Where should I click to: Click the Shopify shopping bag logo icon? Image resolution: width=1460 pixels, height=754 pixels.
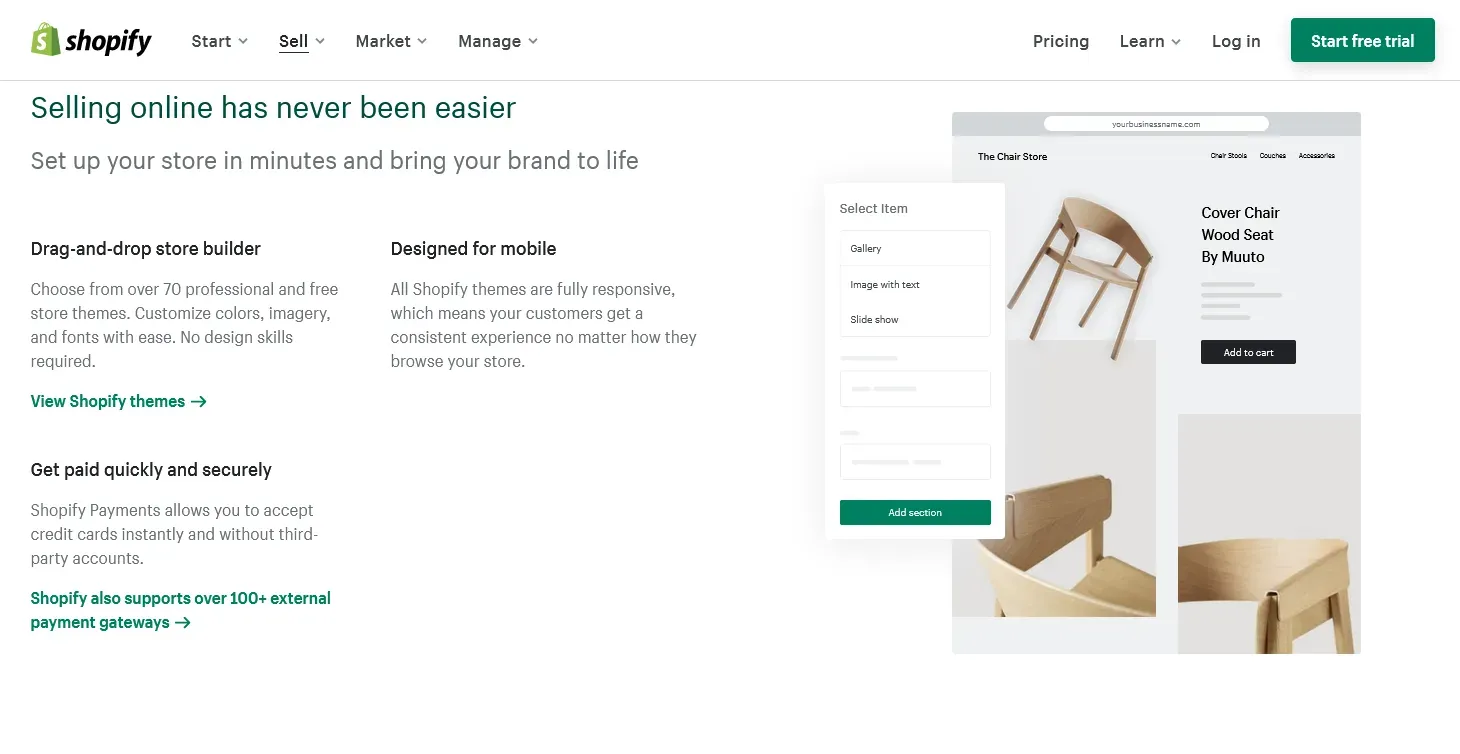click(x=44, y=40)
